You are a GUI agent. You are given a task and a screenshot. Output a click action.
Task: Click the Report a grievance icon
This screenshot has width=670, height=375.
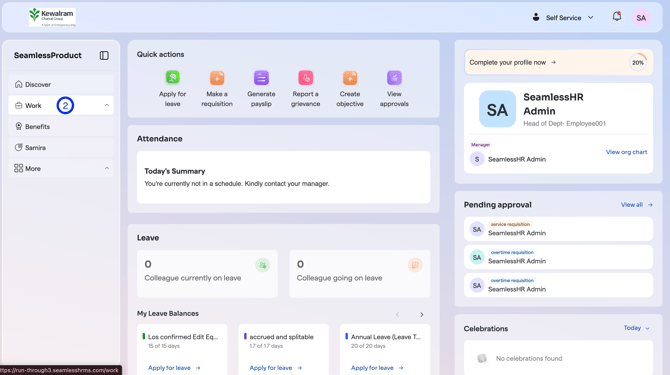306,78
